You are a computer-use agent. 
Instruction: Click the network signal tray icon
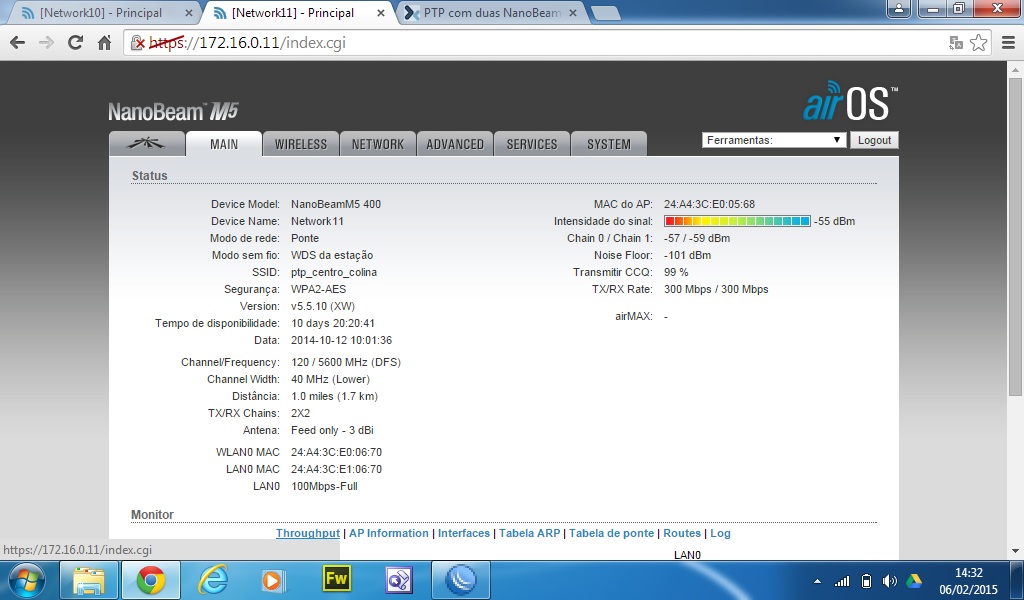pos(842,580)
